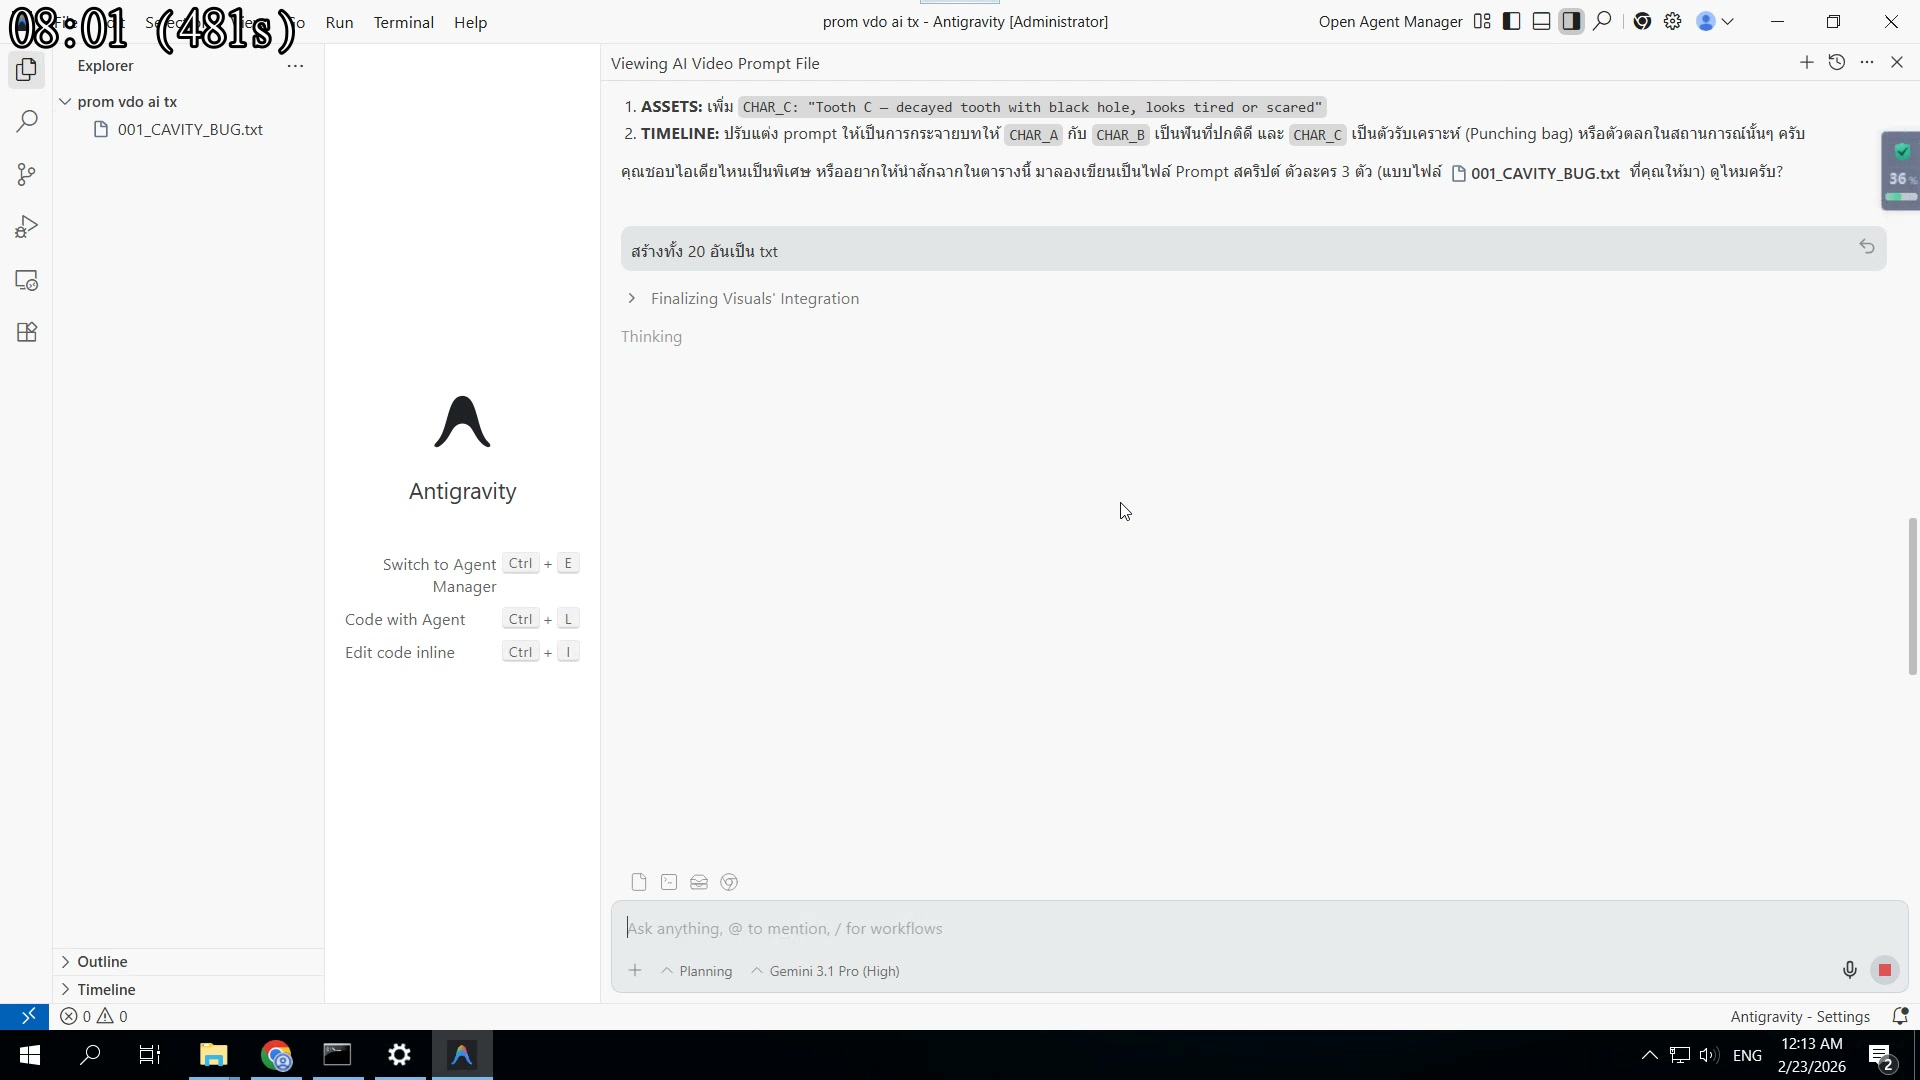Image resolution: width=1920 pixels, height=1080 pixels.
Task: Open the Run and Debug view
Action: [x=27, y=226]
